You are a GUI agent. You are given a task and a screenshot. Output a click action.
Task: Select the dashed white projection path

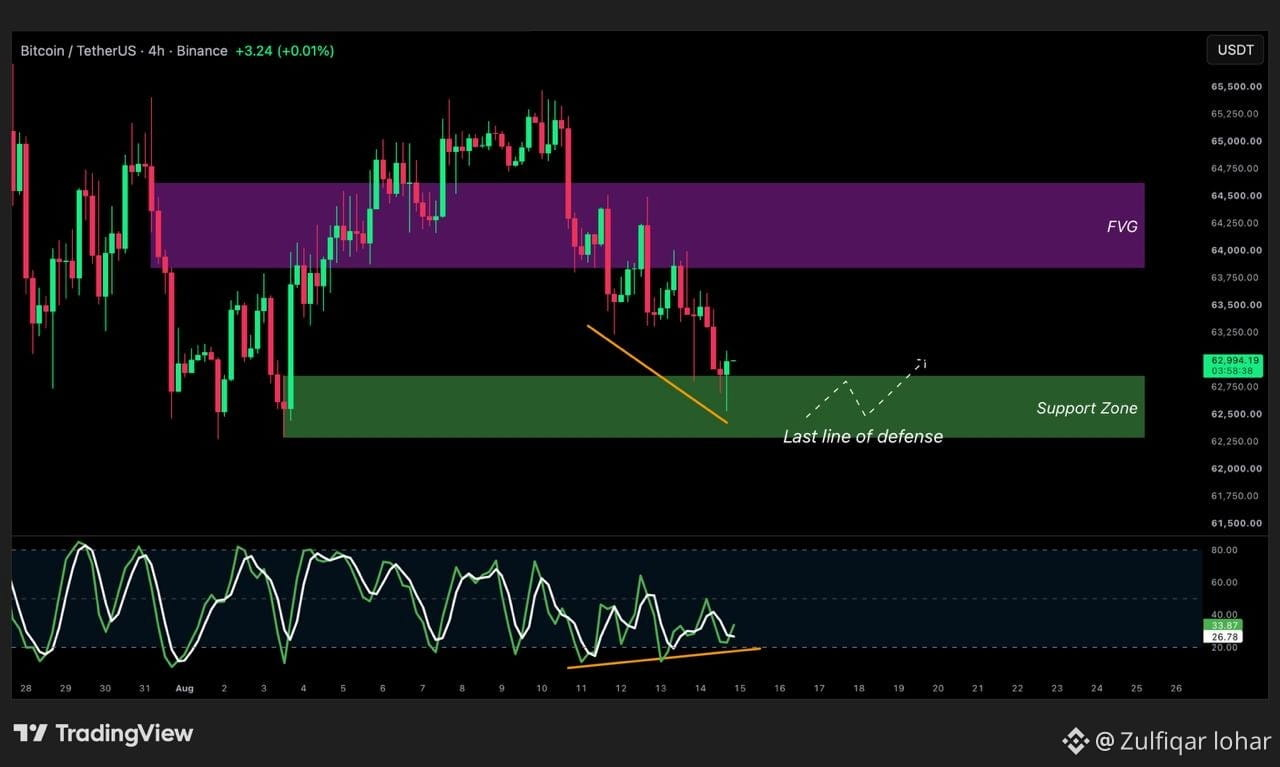coord(866,388)
